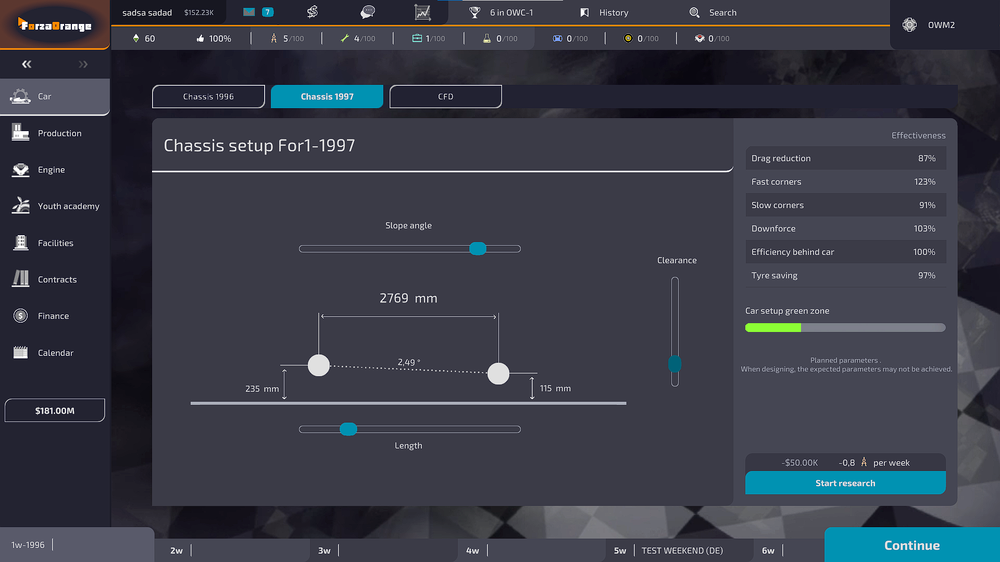
Task: Open the Car section in sidebar
Action: tap(55, 96)
